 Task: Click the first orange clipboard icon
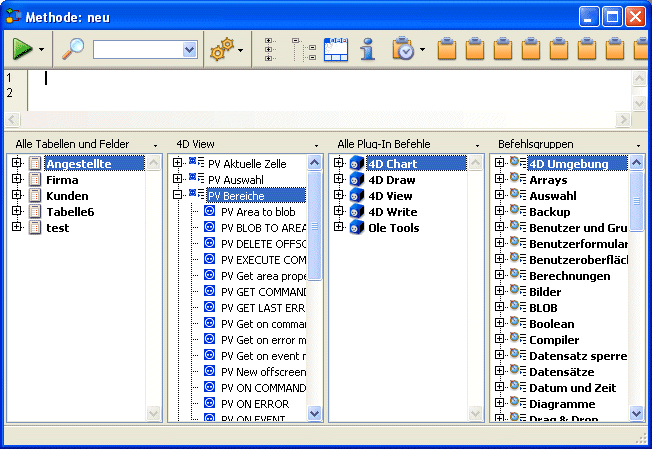click(x=448, y=49)
